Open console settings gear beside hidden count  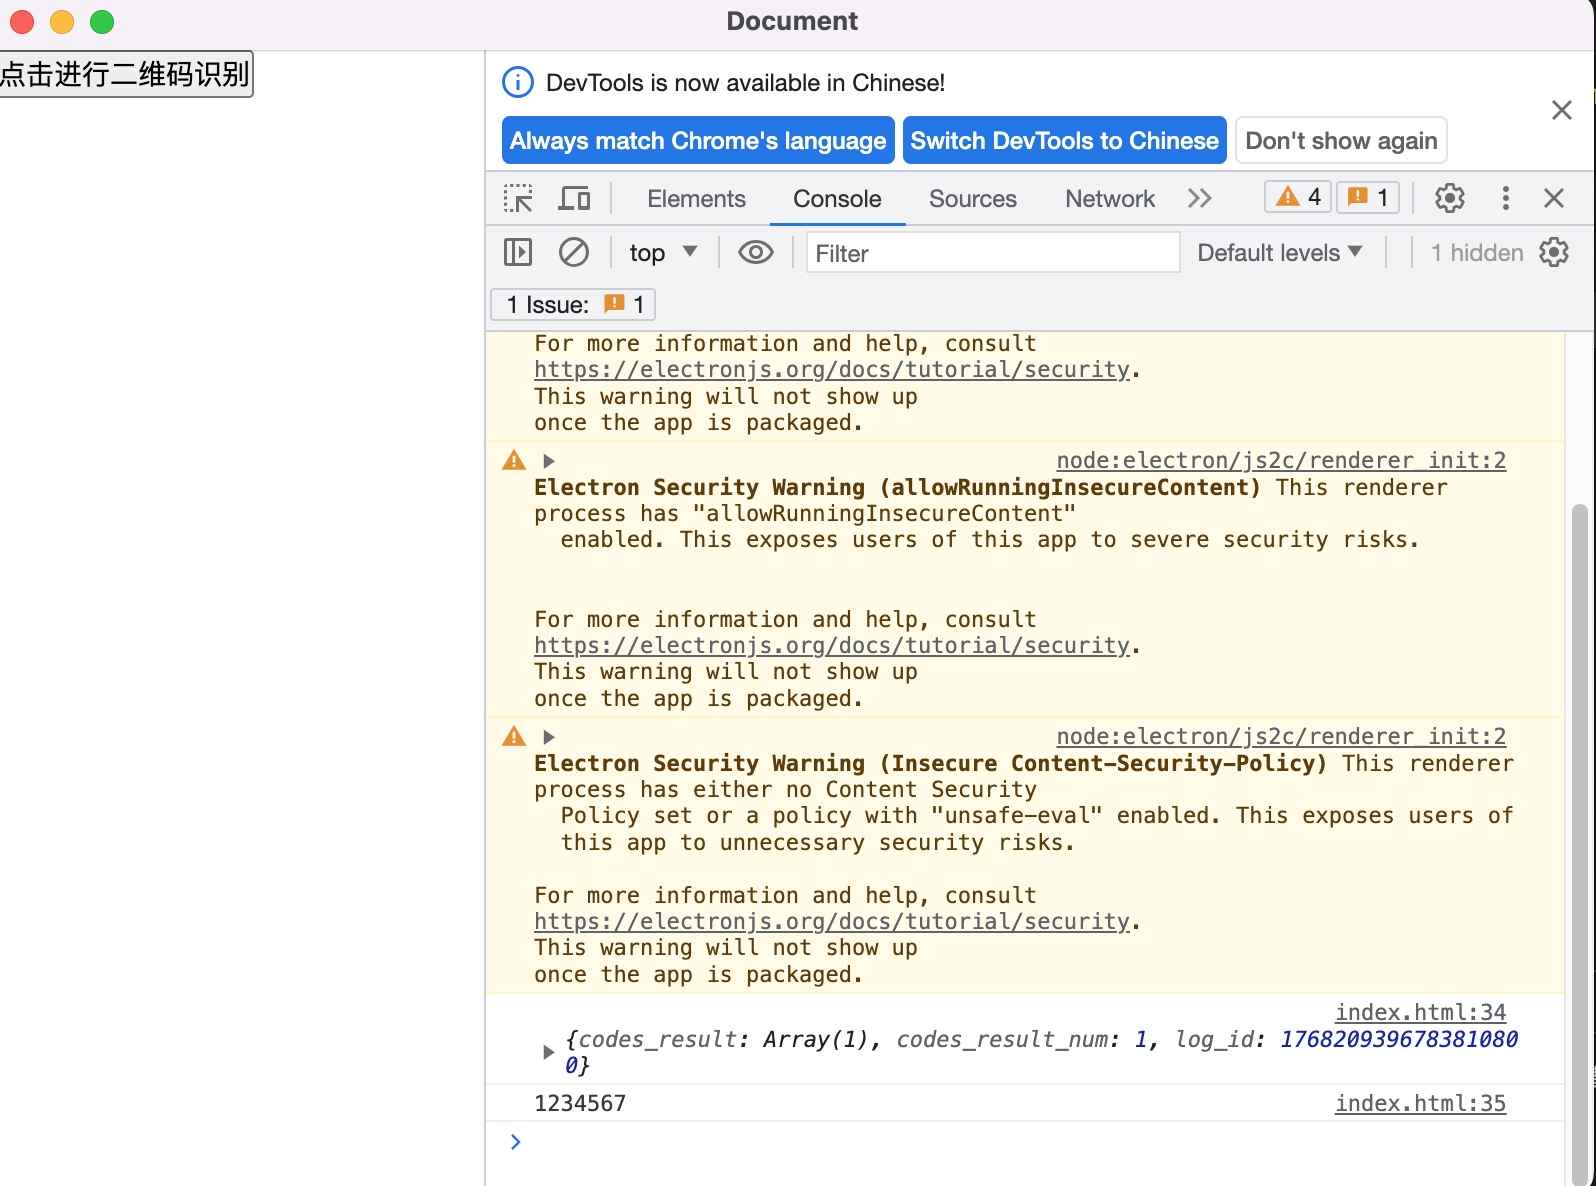(x=1554, y=252)
